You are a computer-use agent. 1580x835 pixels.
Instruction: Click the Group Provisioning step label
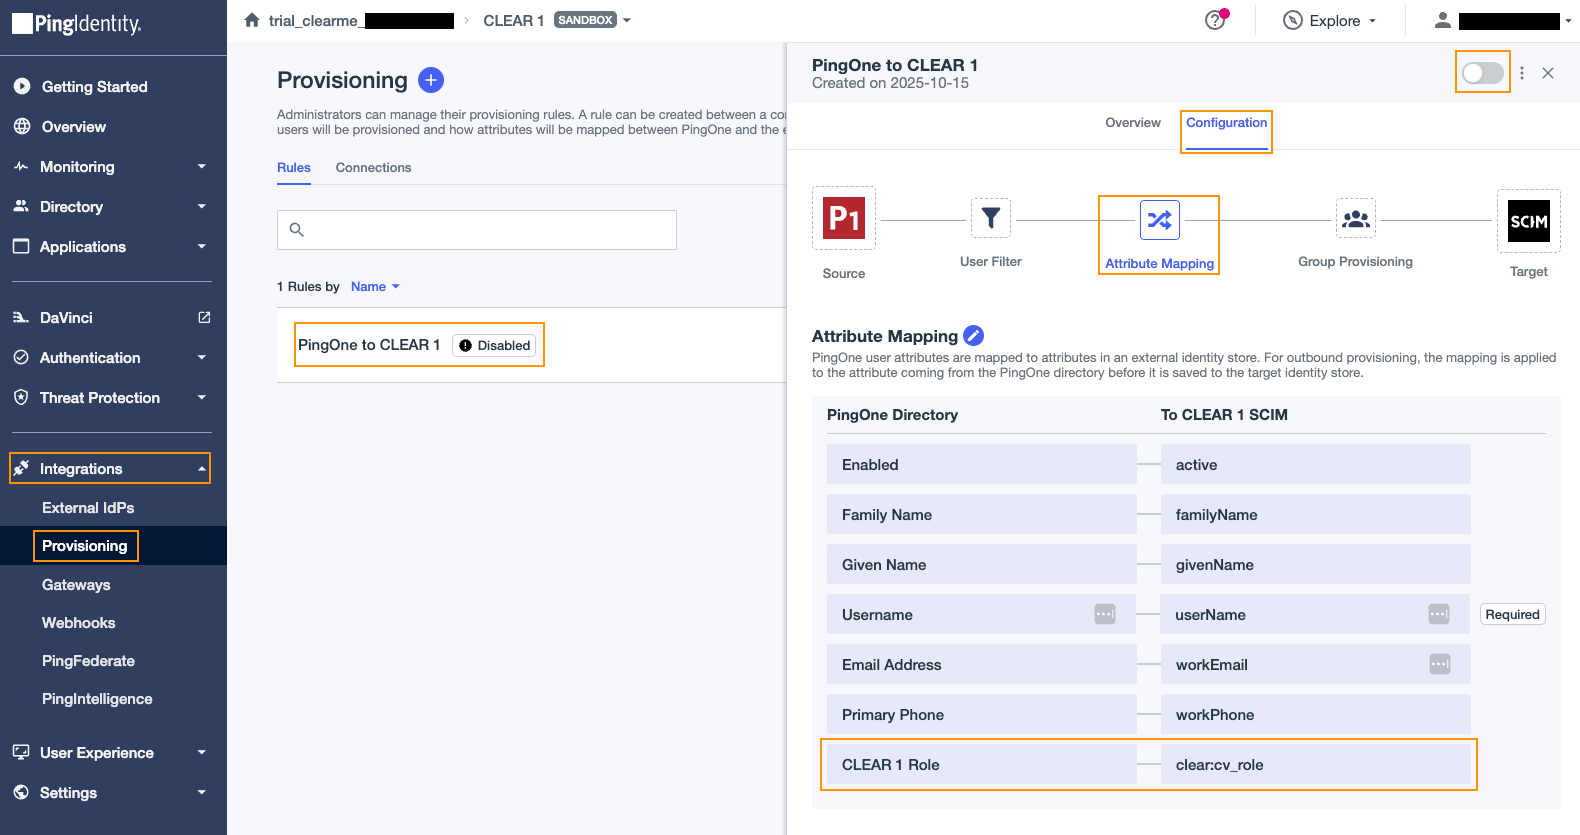click(1356, 262)
